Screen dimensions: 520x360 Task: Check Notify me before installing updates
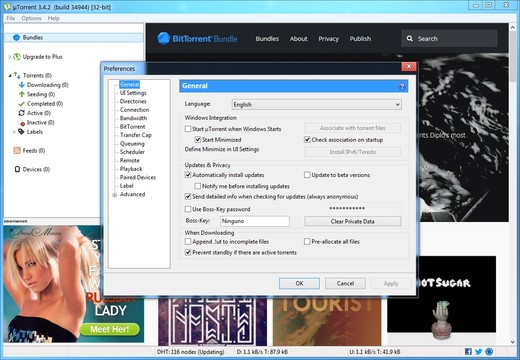pyautogui.click(x=198, y=186)
